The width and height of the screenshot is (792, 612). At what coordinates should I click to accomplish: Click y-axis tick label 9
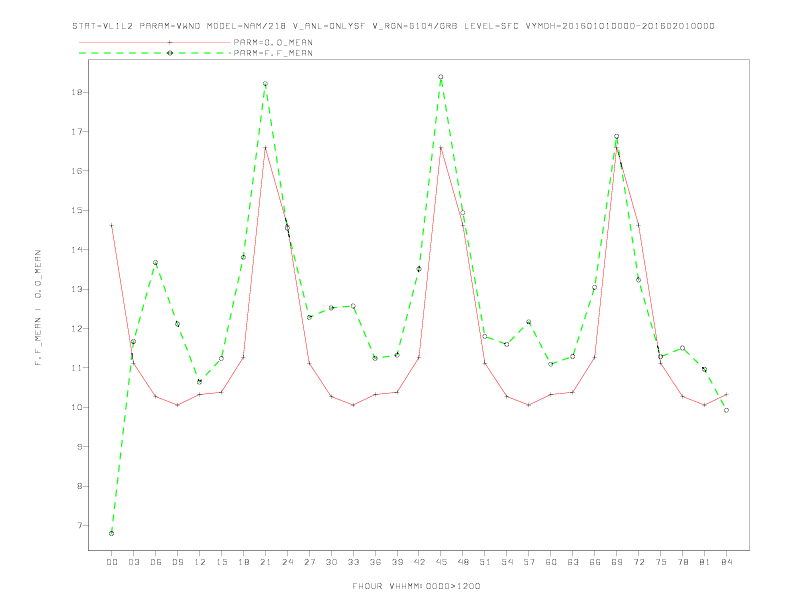80,447
